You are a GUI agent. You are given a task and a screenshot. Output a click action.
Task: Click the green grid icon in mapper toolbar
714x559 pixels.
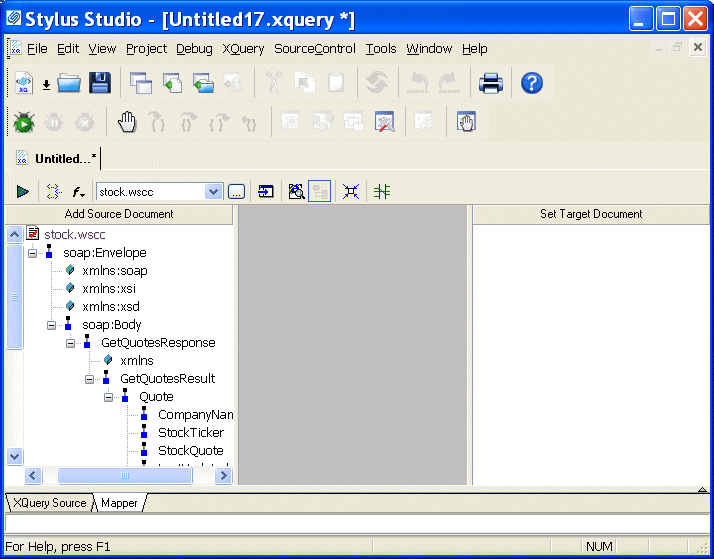tap(381, 191)
